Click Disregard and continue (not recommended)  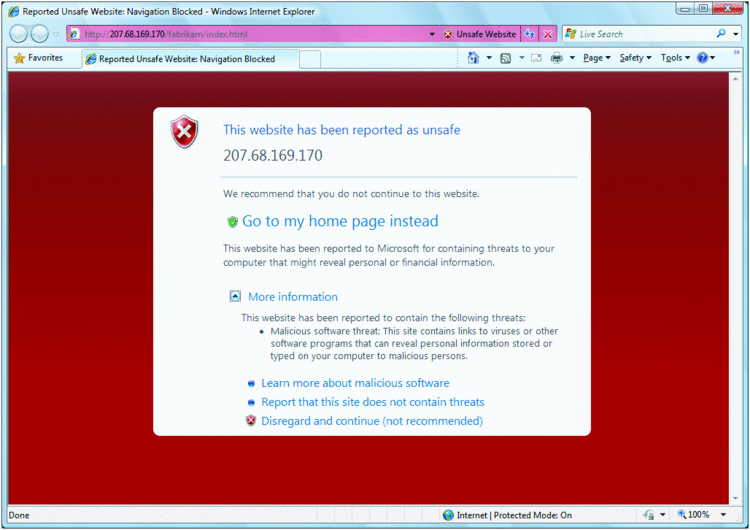click(x=372, y=421)
